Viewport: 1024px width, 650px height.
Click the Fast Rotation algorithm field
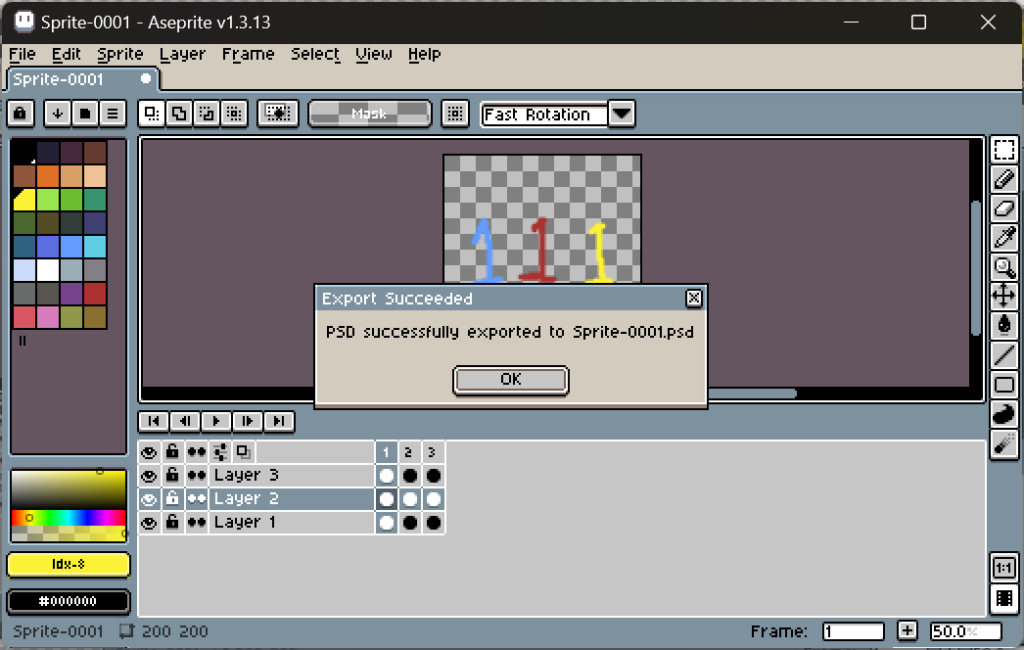545,114
